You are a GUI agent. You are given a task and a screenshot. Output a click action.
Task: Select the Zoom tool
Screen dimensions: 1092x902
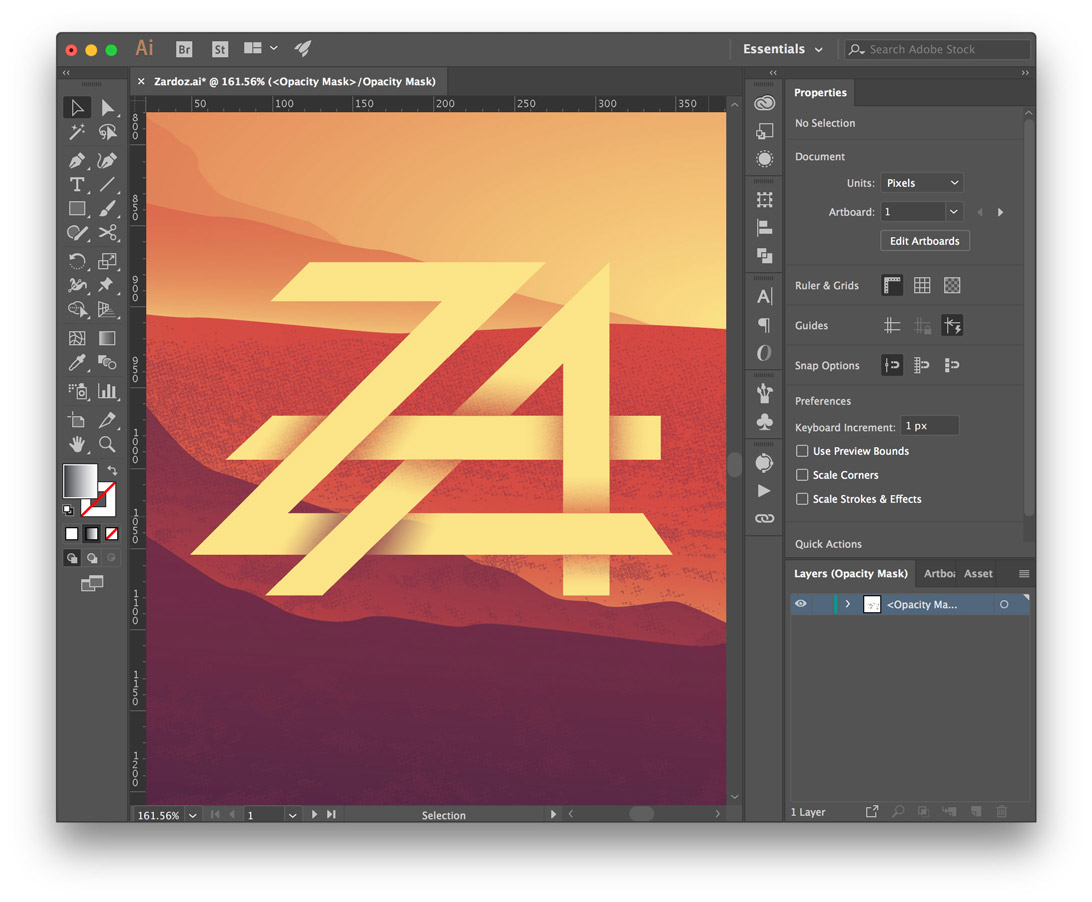pyautogui.click(x=107, y=444)
